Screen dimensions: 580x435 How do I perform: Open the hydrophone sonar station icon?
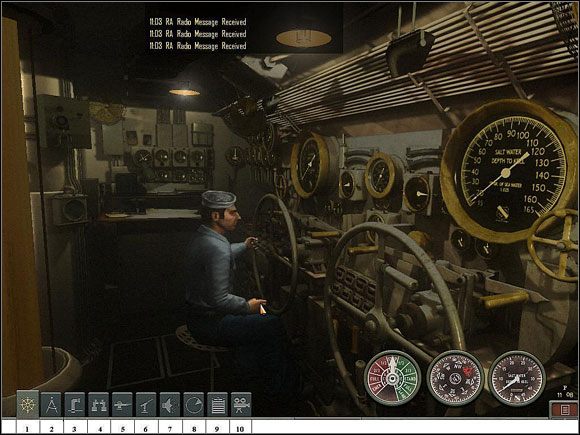[170, 405]
